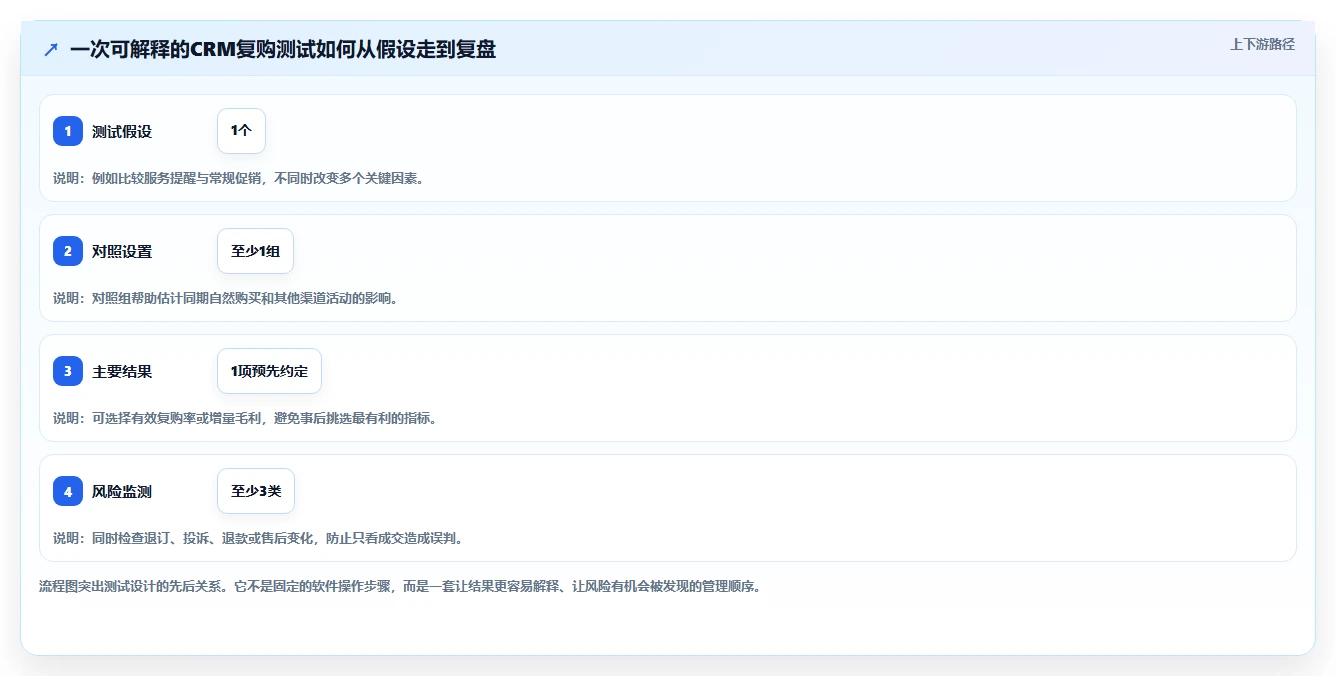1336x676 pixels.
Task: Click the "至少1组" value pill
Action: click(x=255, y=251)
